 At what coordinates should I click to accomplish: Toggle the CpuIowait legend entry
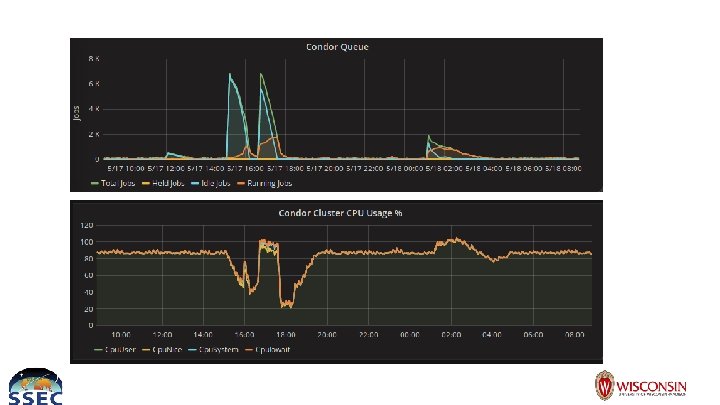267,349
